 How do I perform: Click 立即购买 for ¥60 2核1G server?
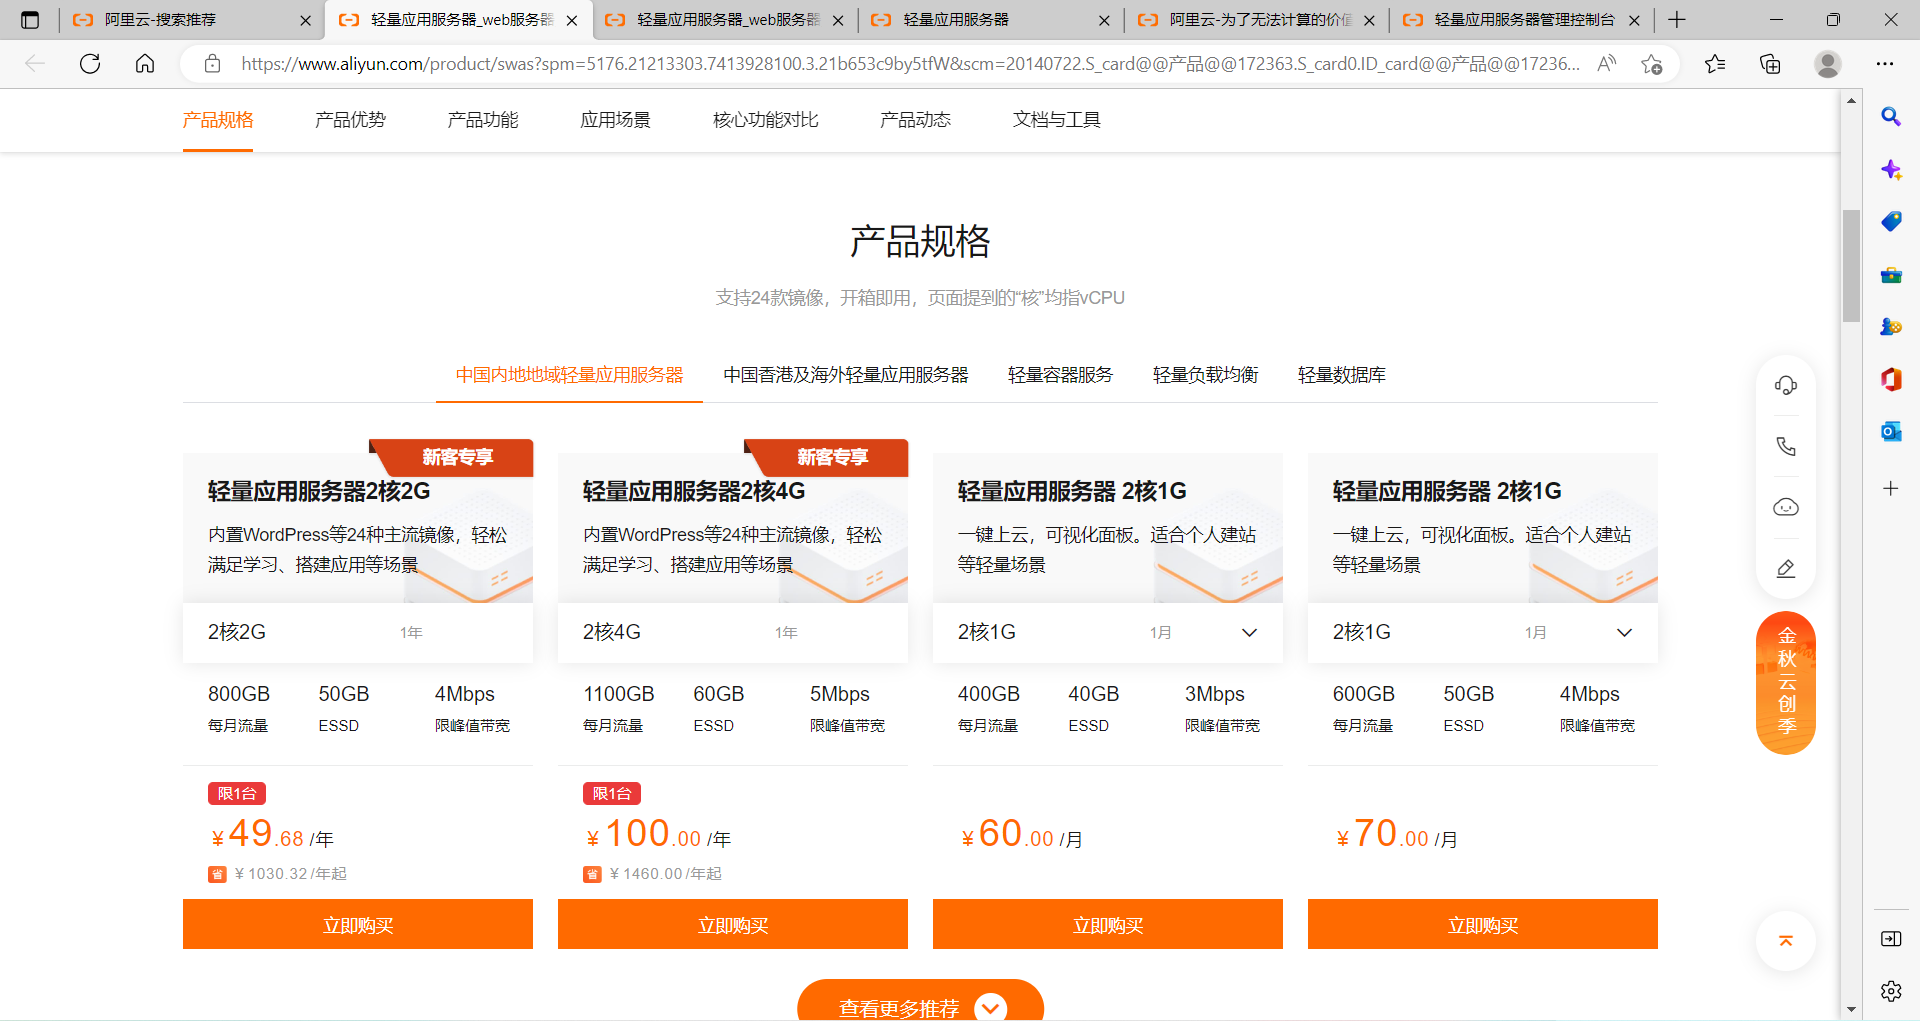click(1108, 924)
